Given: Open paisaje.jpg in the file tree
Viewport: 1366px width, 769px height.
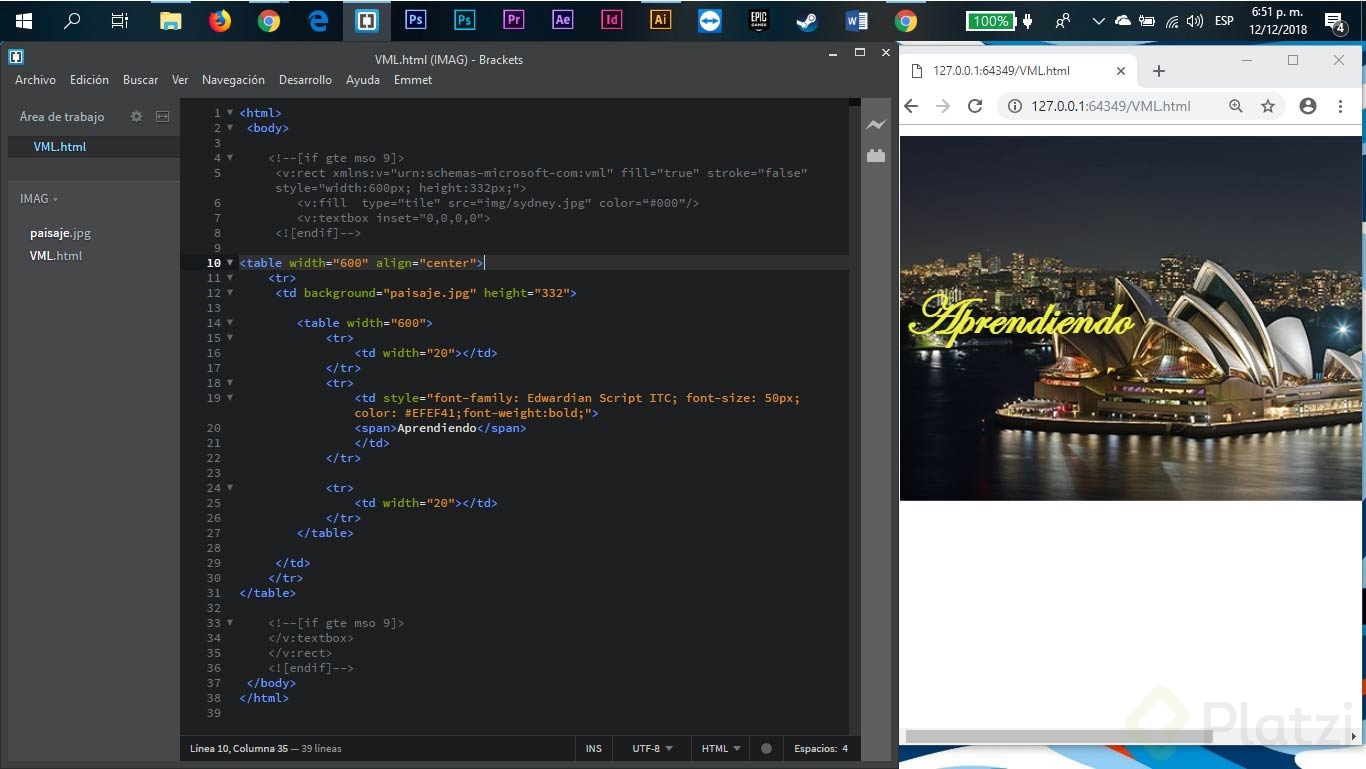Looking at the screenshot, I should 60,233.
